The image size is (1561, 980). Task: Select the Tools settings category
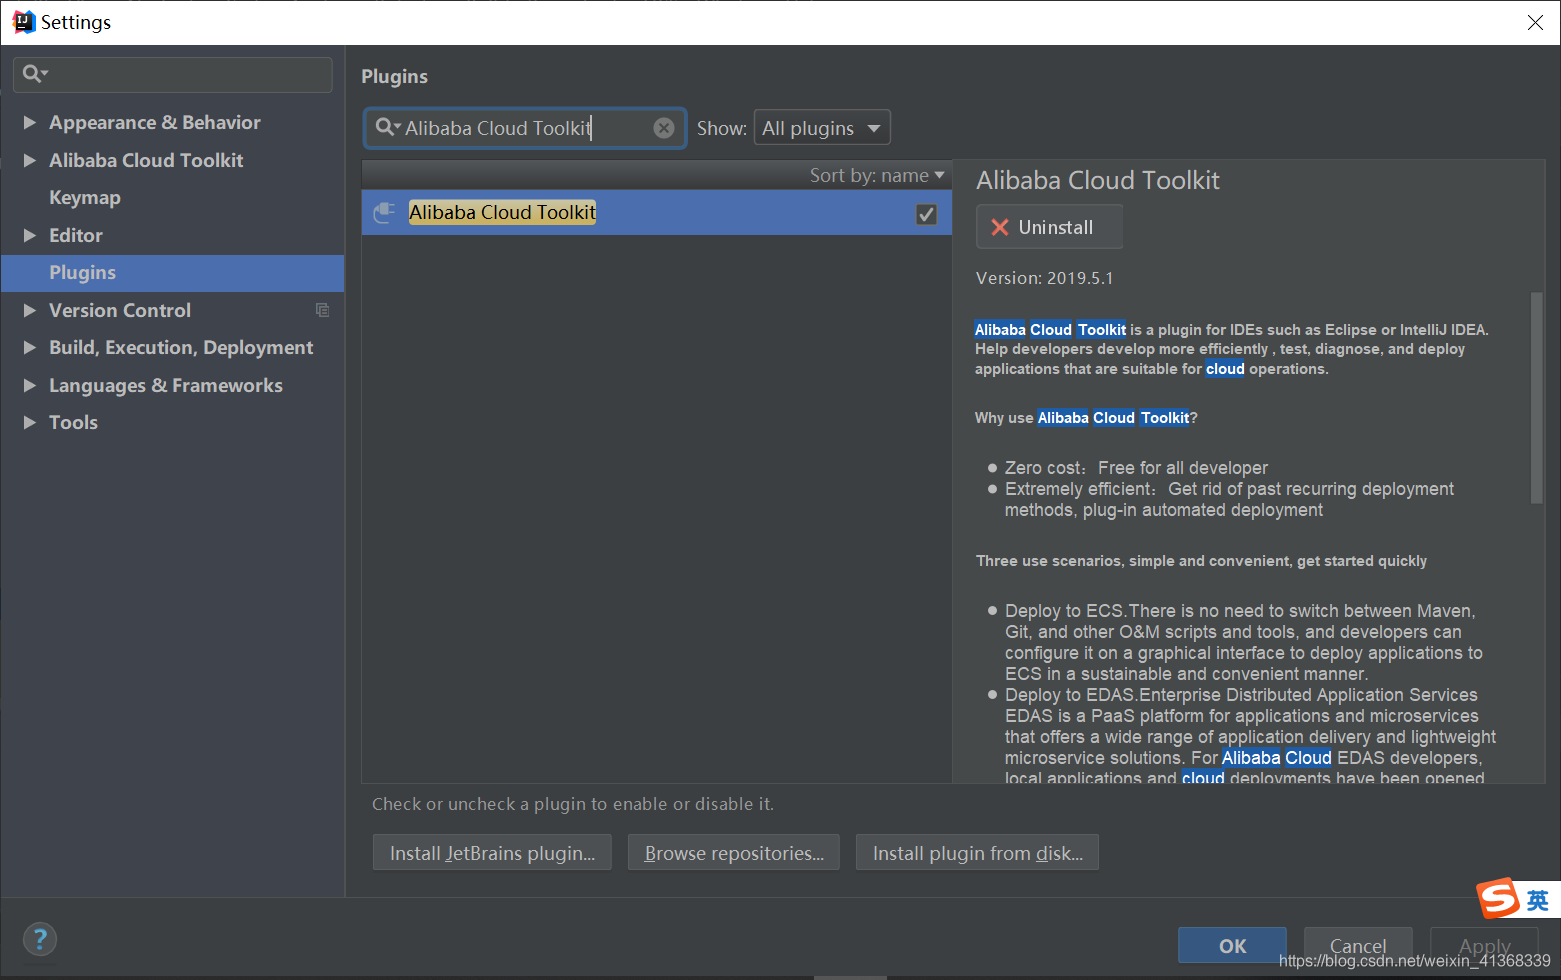(73, 422)
